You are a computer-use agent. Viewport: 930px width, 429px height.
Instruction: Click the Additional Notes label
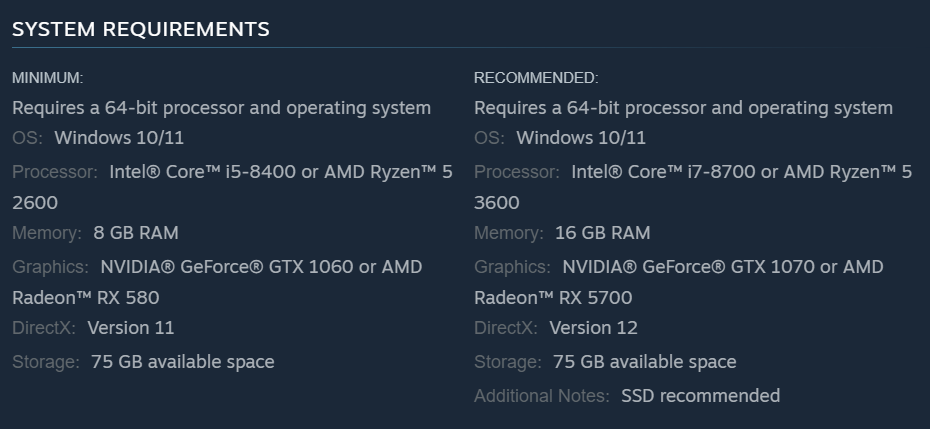point(542,396)
